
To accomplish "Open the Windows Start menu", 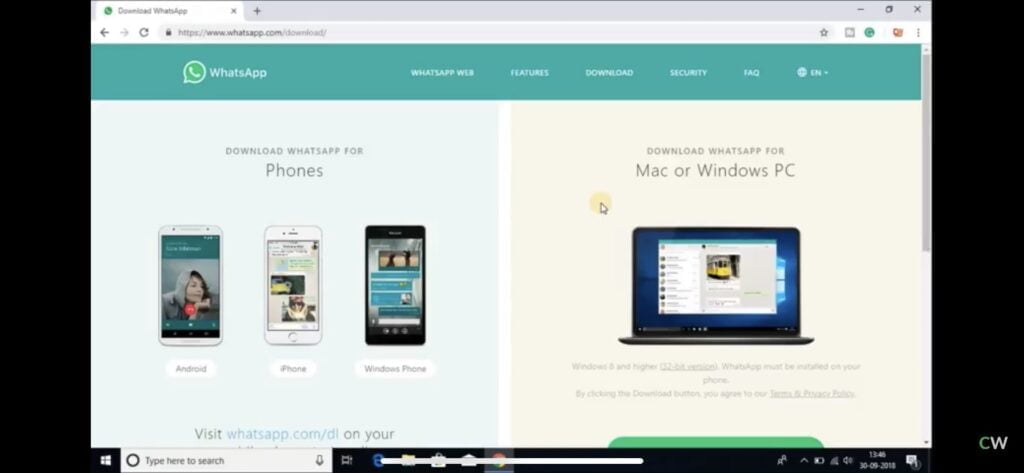I will 106,461.
